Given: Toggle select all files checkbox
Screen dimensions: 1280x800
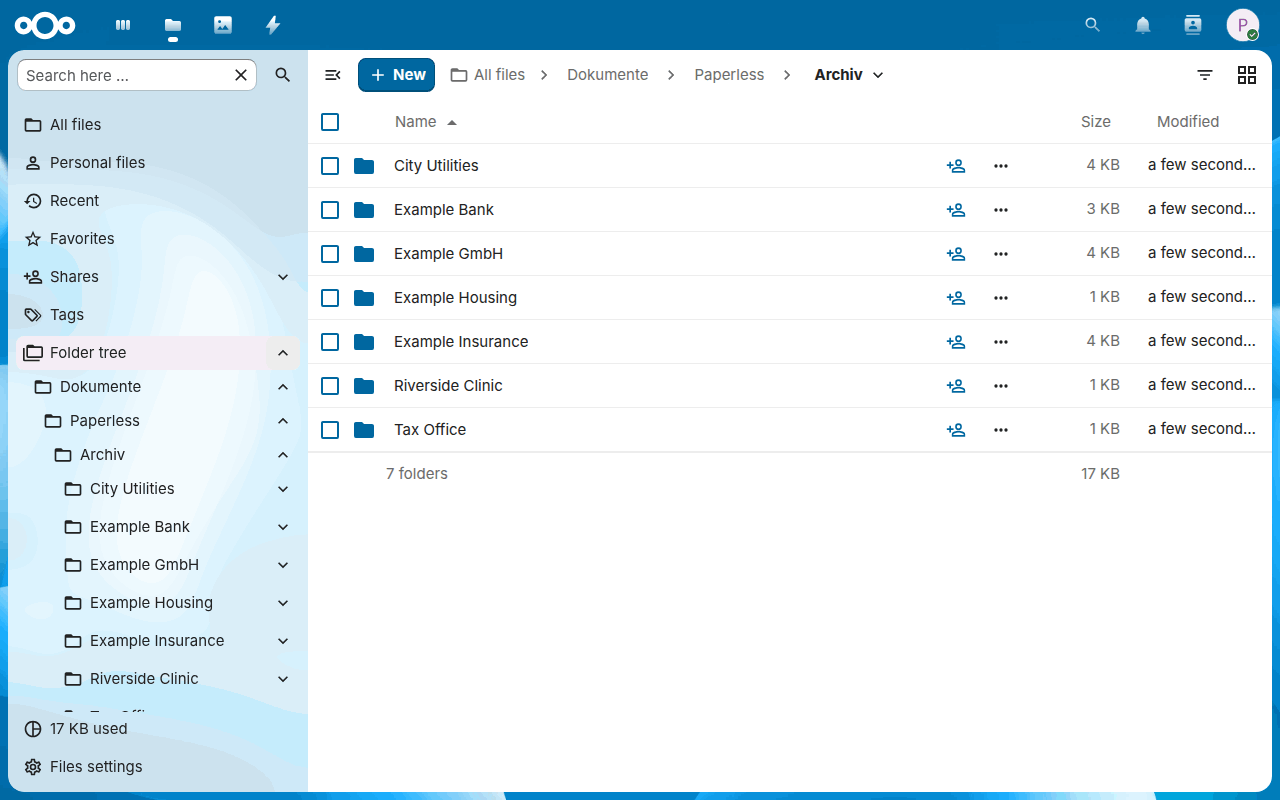Looking at the screenshot, I should [x=330, y=122].
